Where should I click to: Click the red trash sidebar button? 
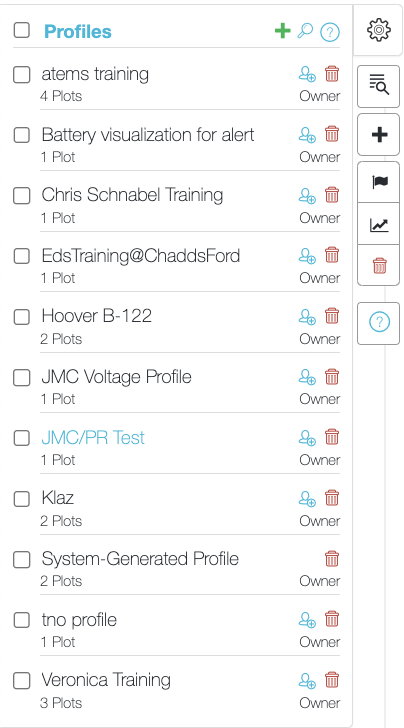[378, 265]
